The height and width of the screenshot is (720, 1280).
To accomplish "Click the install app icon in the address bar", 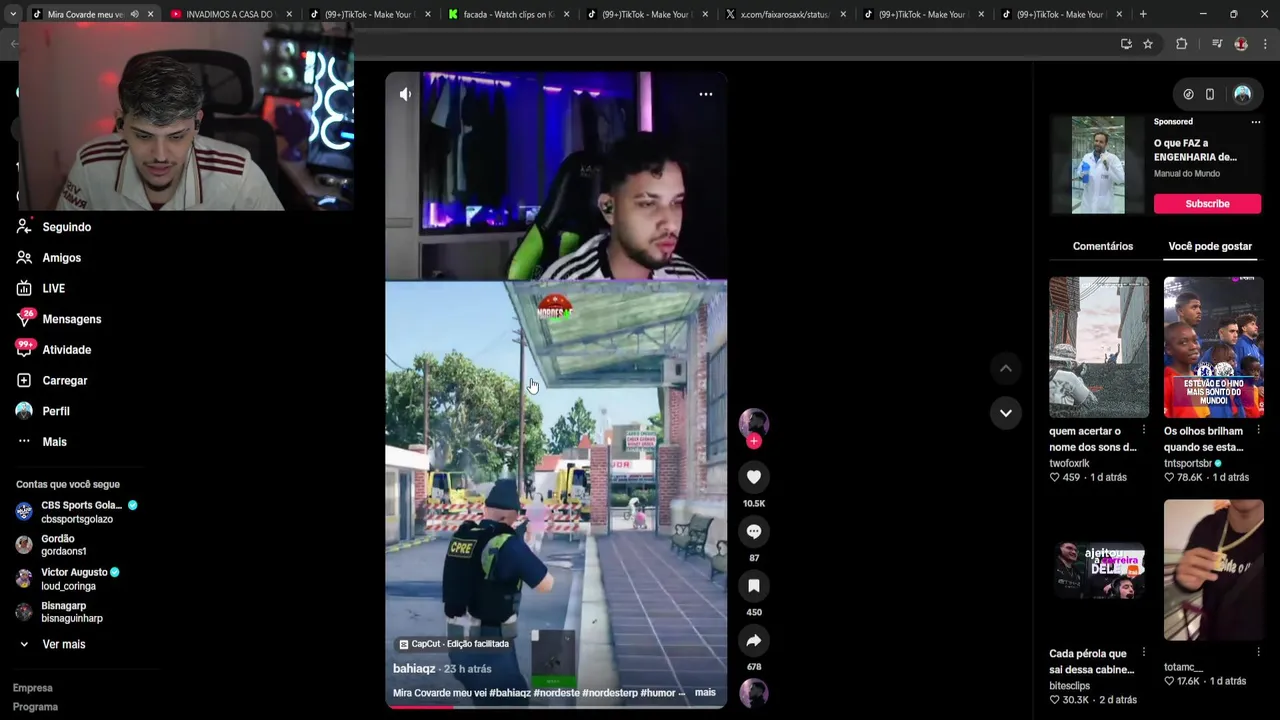I will click(x=1126, y=44).
